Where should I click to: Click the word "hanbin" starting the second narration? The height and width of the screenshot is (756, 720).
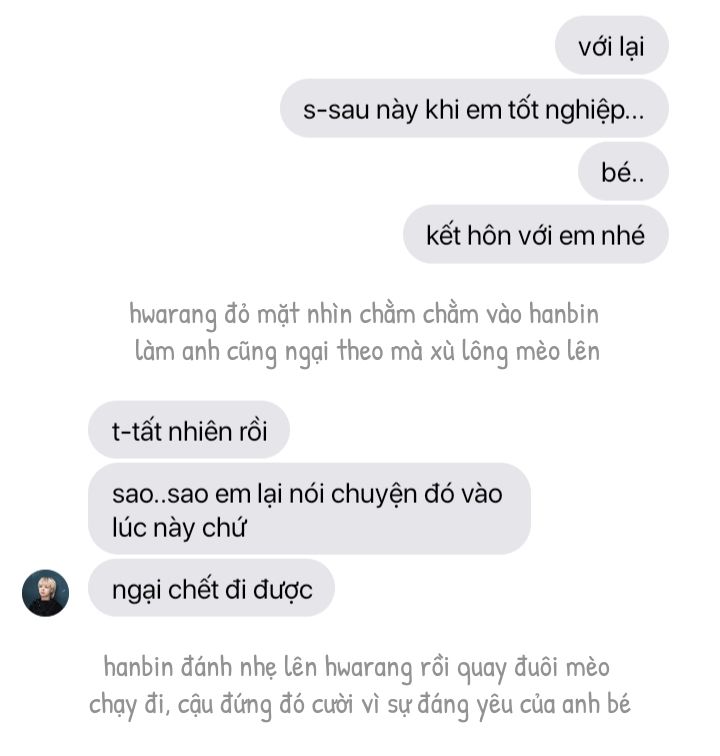[138, 667]
